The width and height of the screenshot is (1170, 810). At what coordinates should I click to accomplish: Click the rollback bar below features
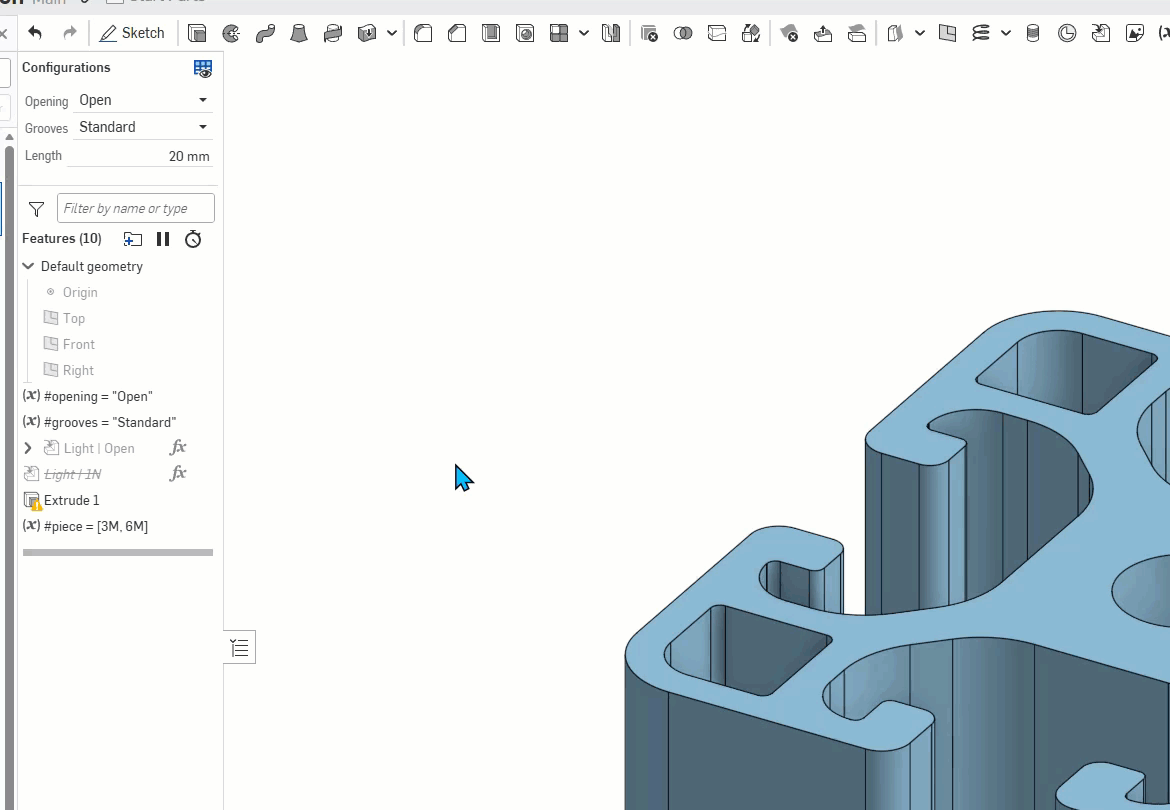[x=118, y=553]
